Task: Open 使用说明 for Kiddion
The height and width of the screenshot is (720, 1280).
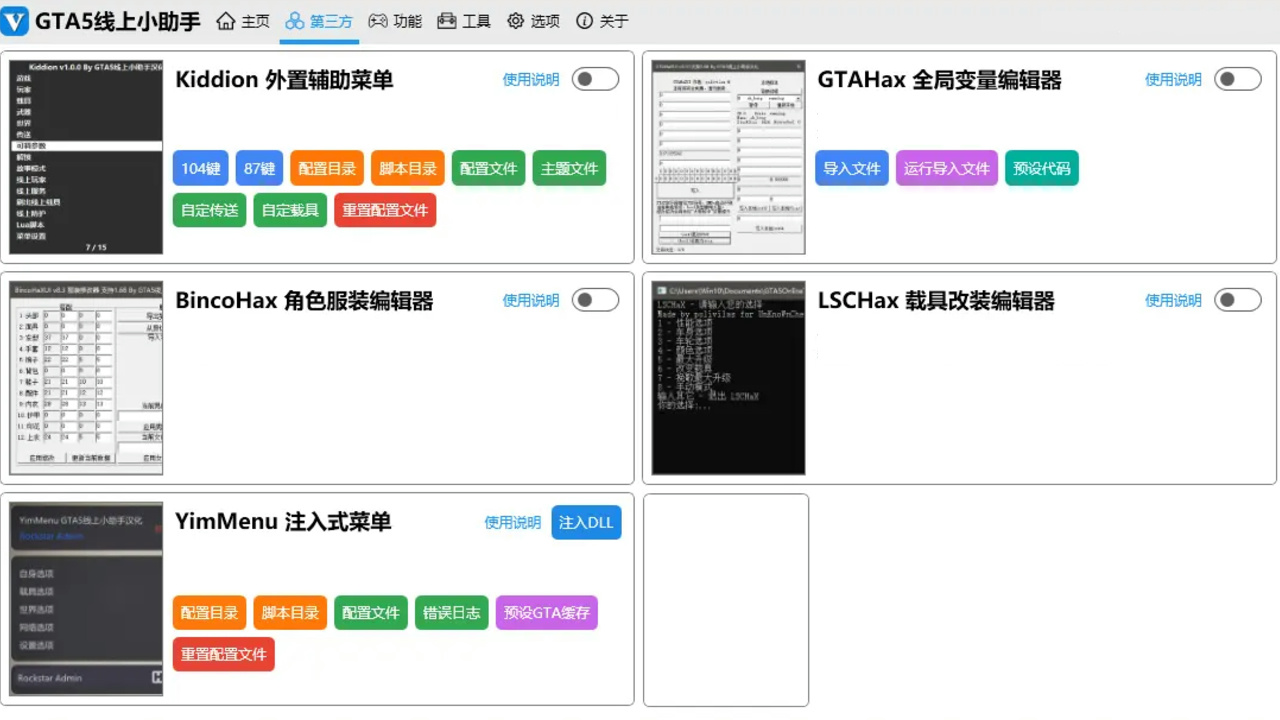Action: 531,80
